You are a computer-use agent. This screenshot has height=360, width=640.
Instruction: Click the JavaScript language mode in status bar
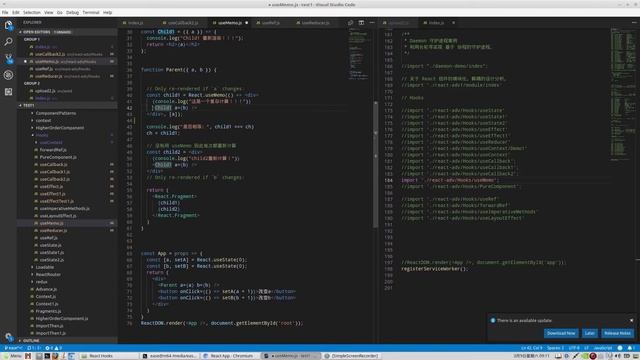[x=603, y=348]
